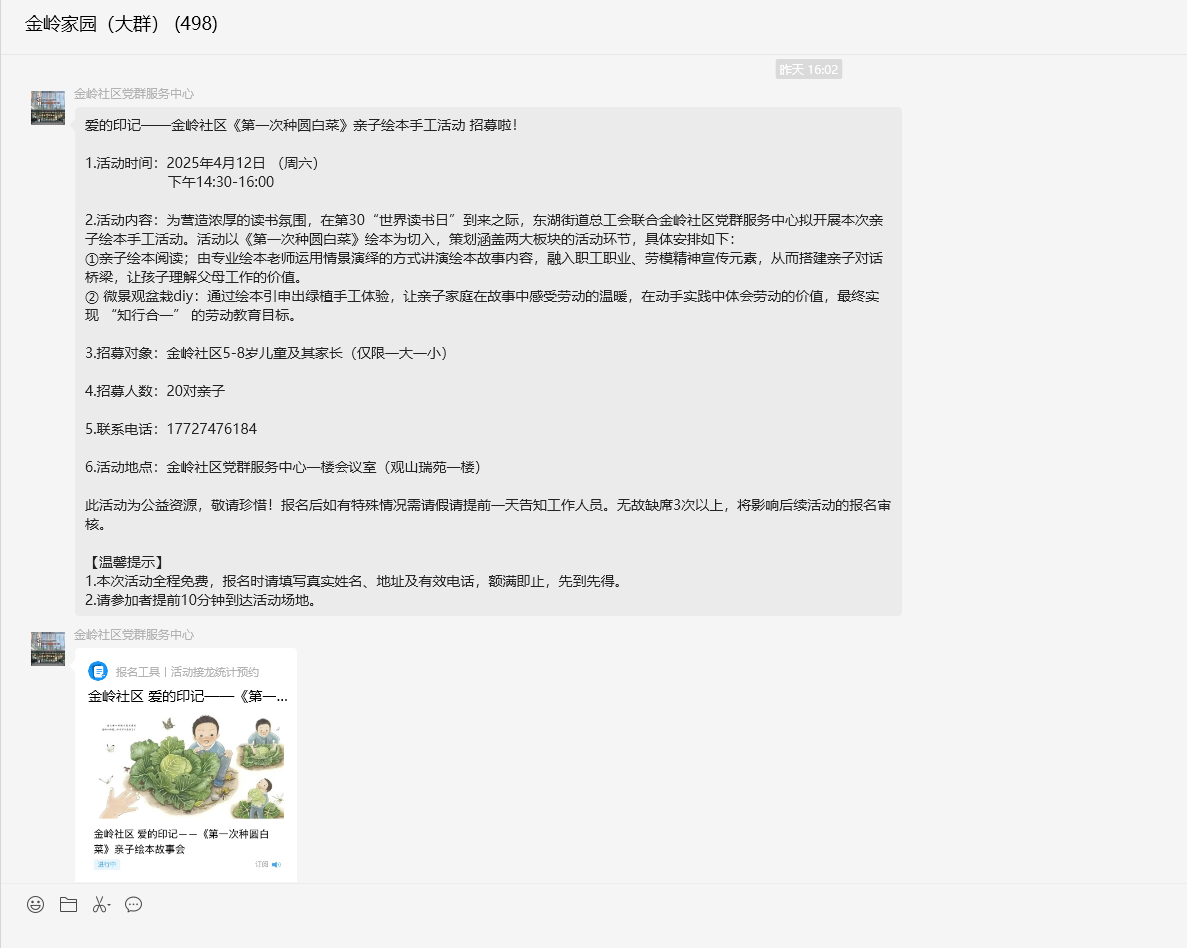The image size is (1187, 948).
Task: Click the scissors screenshot tool
Action: [98, 904]
